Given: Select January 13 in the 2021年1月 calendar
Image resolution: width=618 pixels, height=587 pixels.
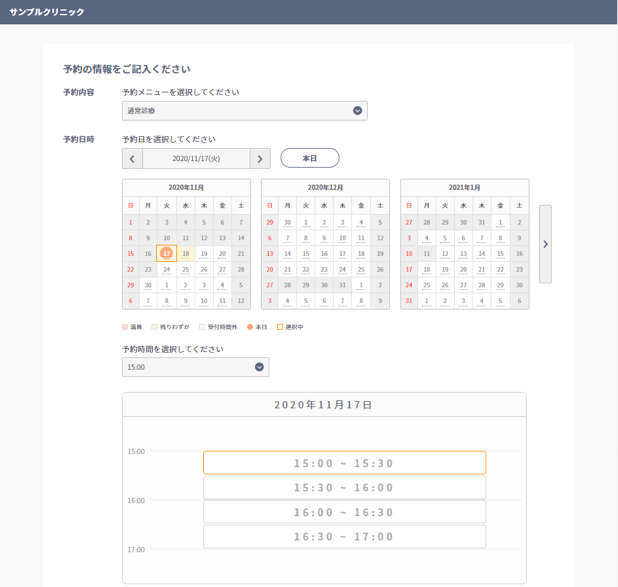Looking at the screenshot, I should coord(464,253).
